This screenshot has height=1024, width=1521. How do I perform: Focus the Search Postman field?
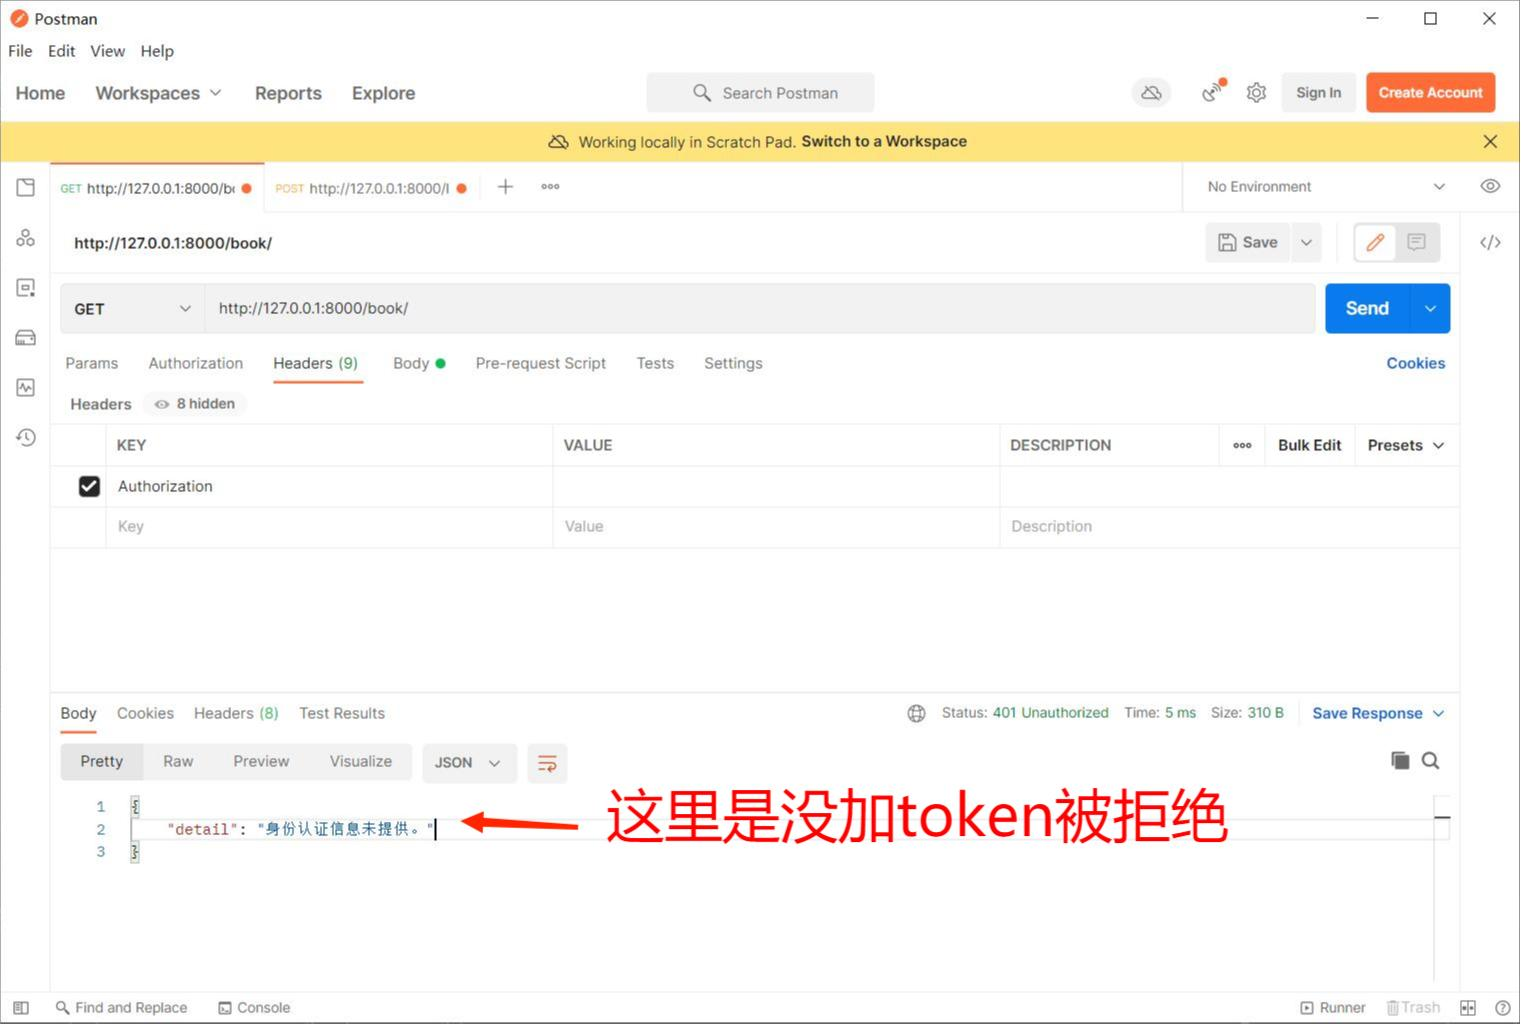tap(760, 92)
